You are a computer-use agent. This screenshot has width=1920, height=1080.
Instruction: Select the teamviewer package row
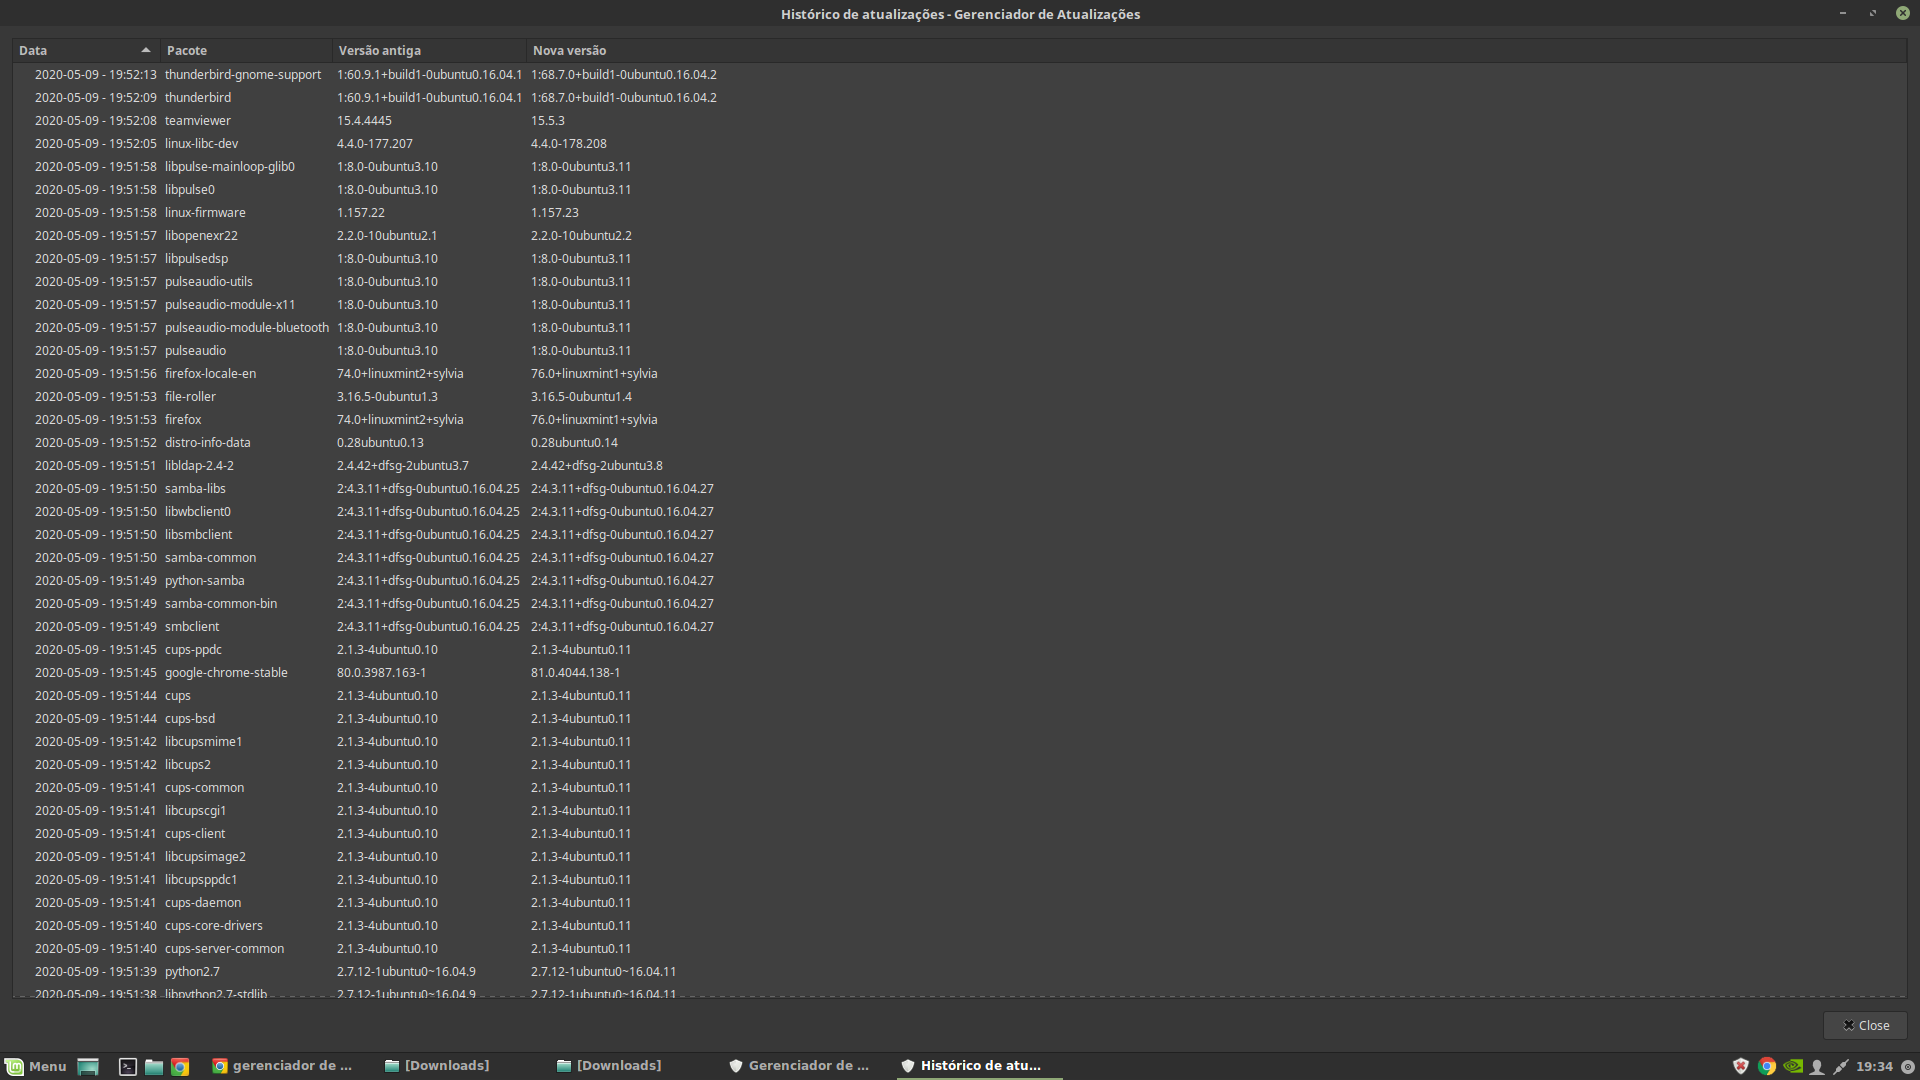coord(198,121)
